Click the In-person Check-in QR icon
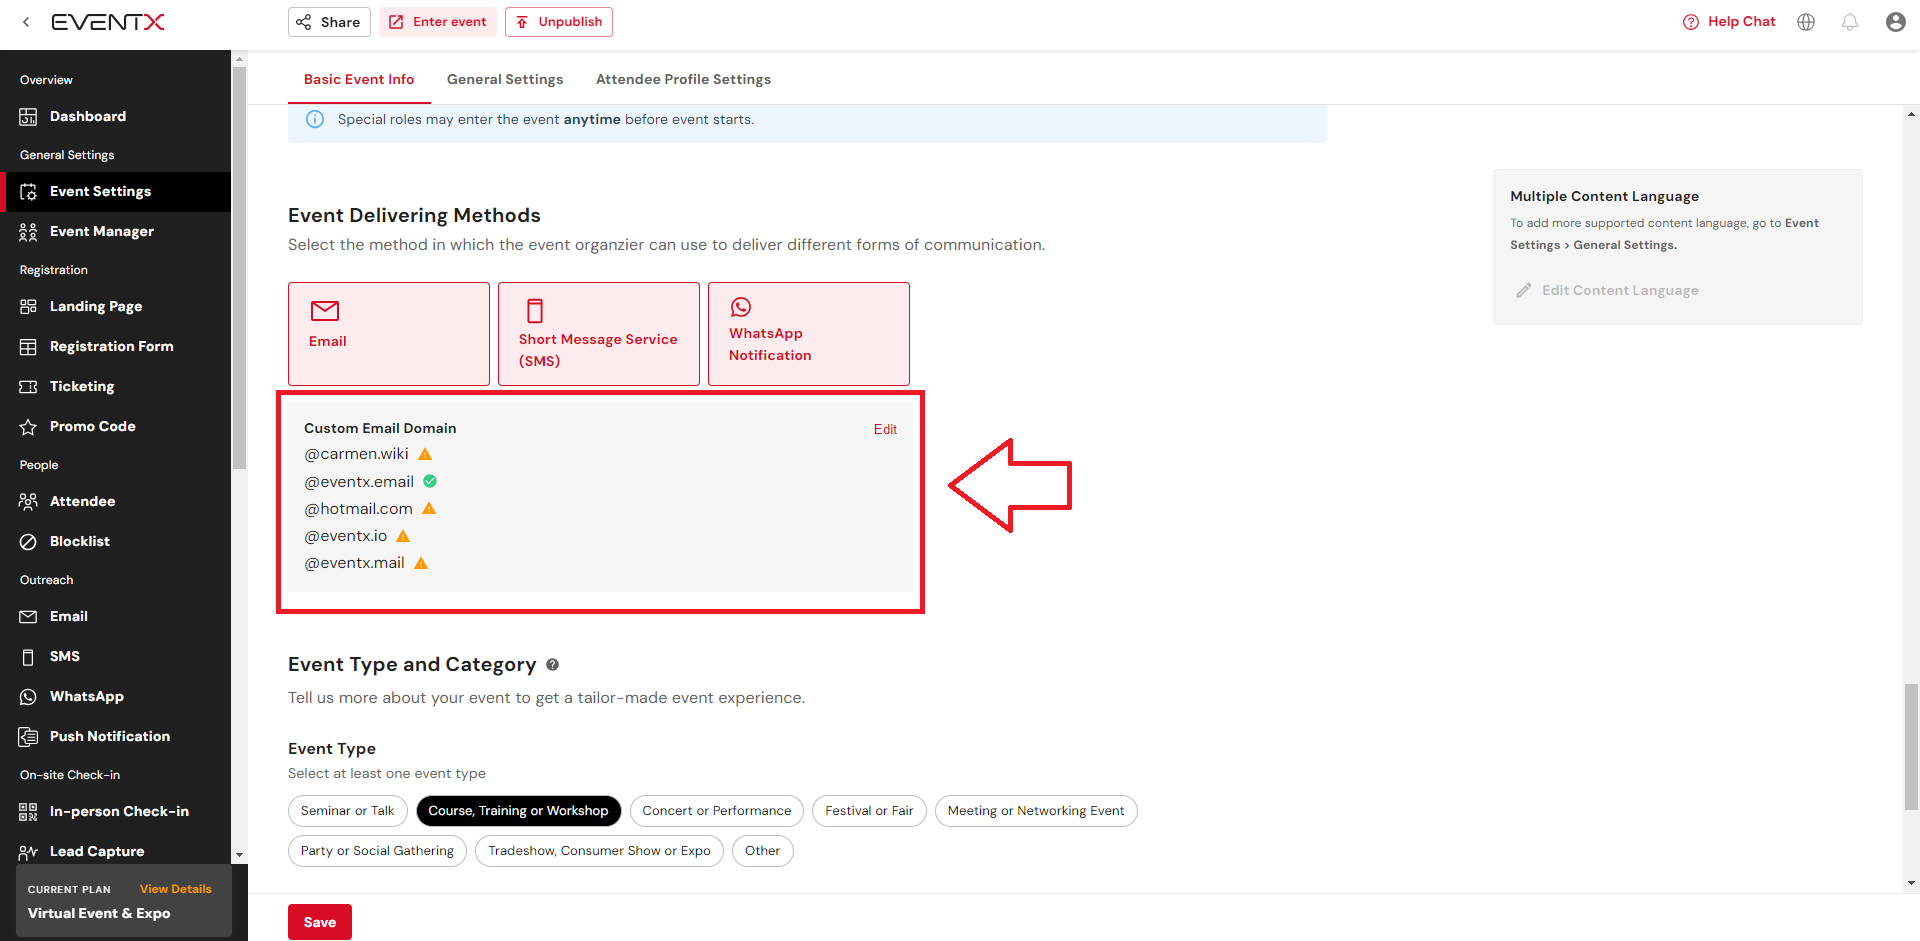The width and height of the screenshot is (1920, 941). coord(28,812)
